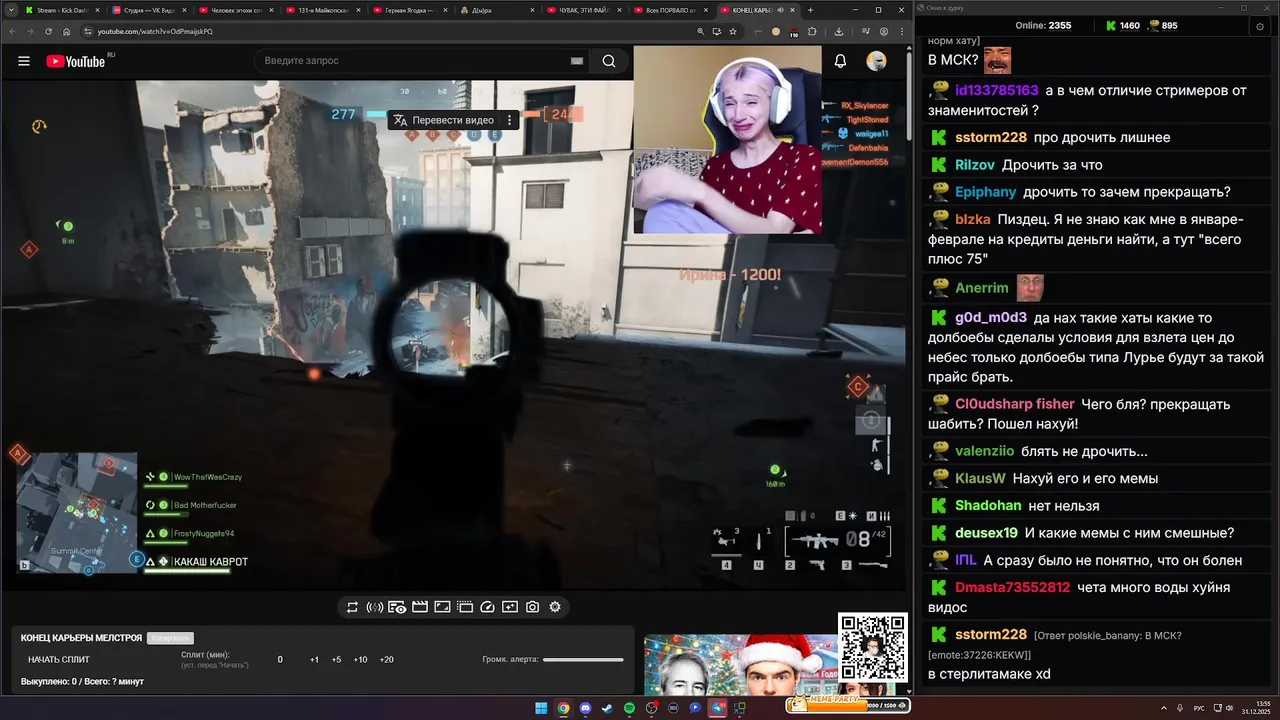This screenshot has width=1280, height=720.
Task: Add +1 minute to split
Action: tap(314, 660)
